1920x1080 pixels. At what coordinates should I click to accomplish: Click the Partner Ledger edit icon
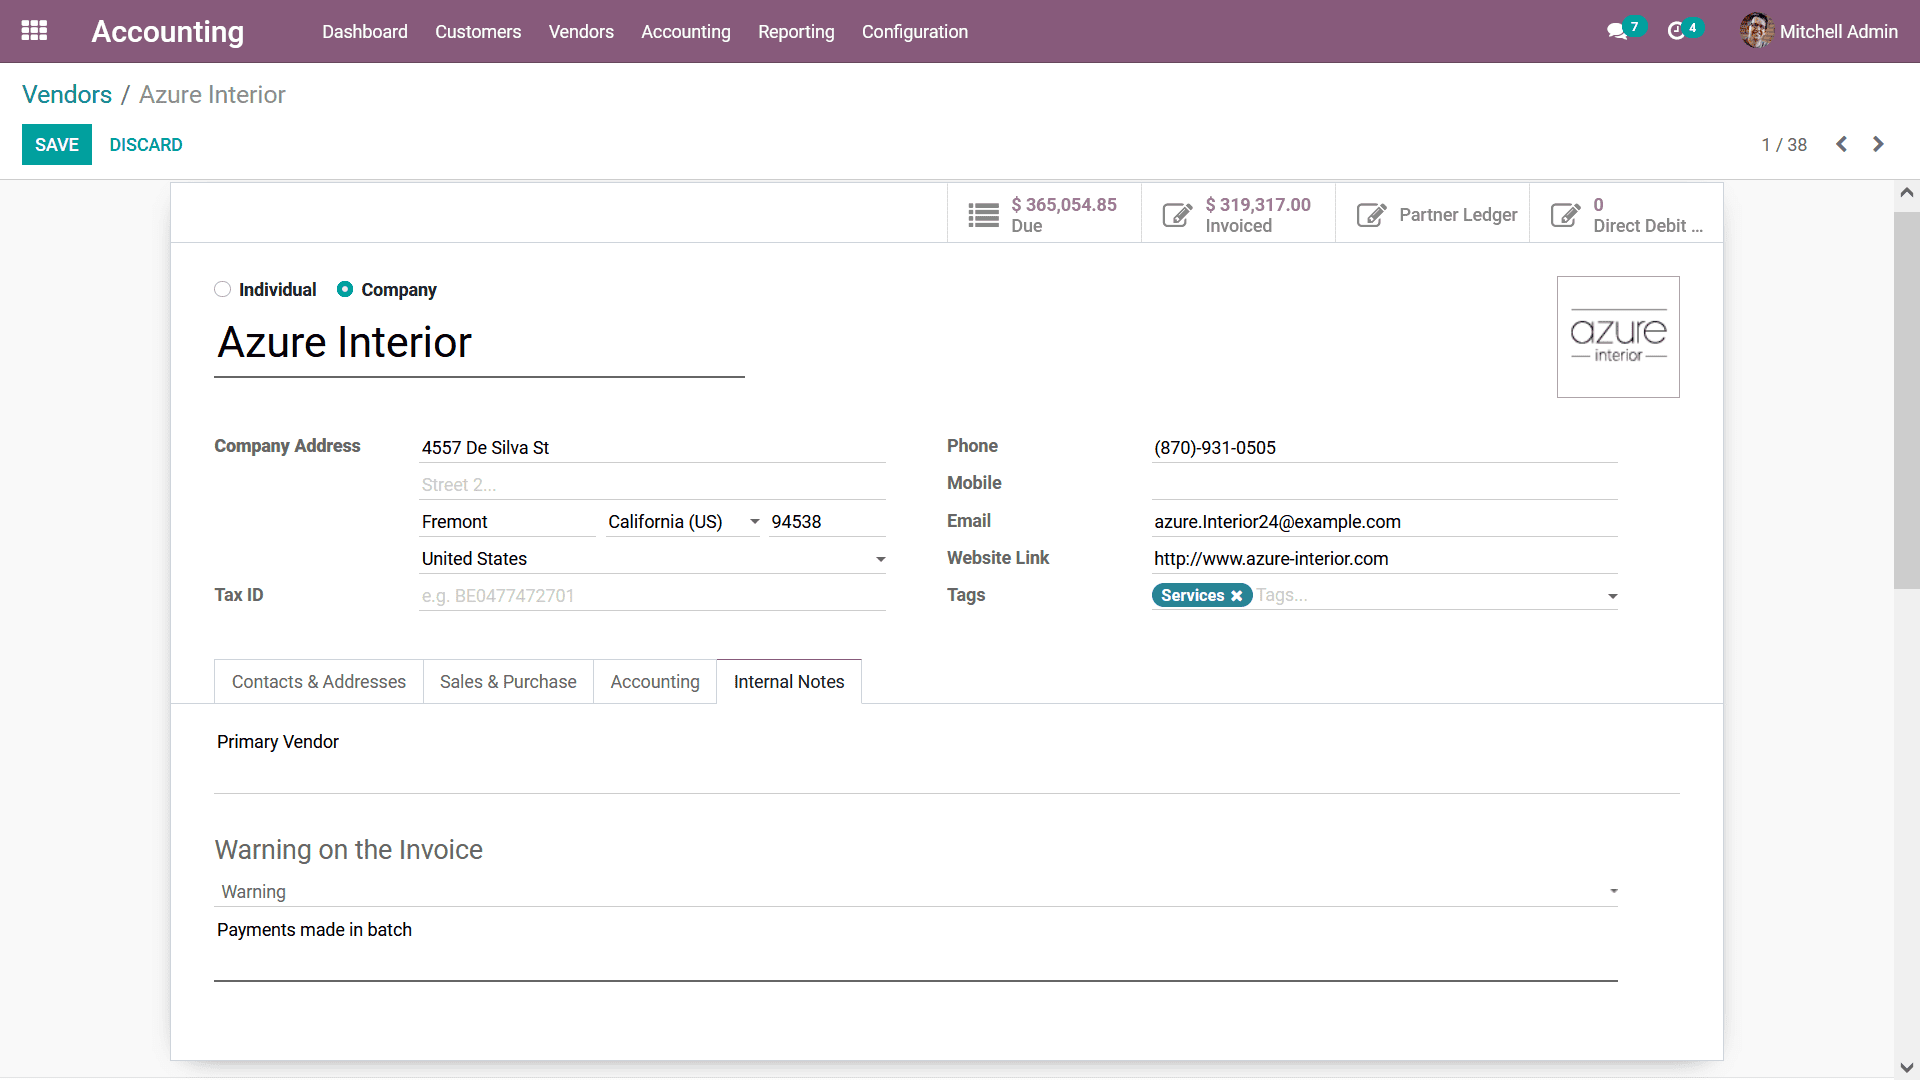(1371, 214)
